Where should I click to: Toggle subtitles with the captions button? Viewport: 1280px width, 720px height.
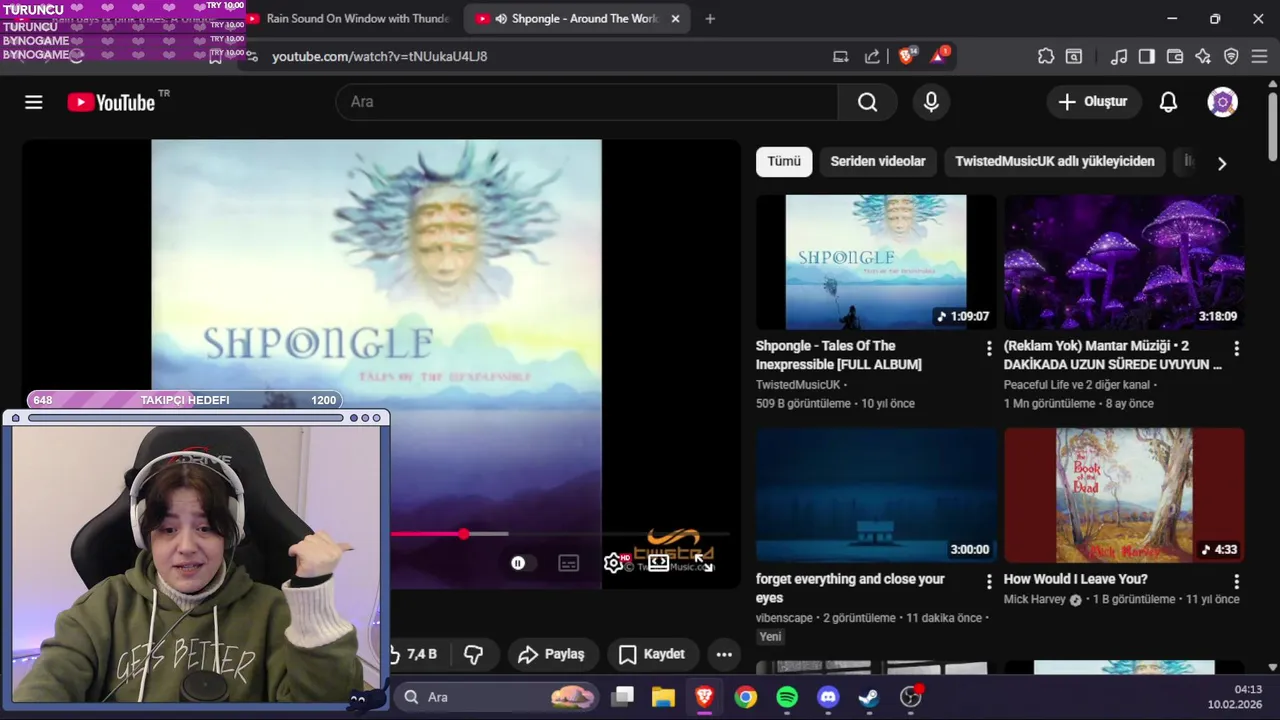(569, 563)
